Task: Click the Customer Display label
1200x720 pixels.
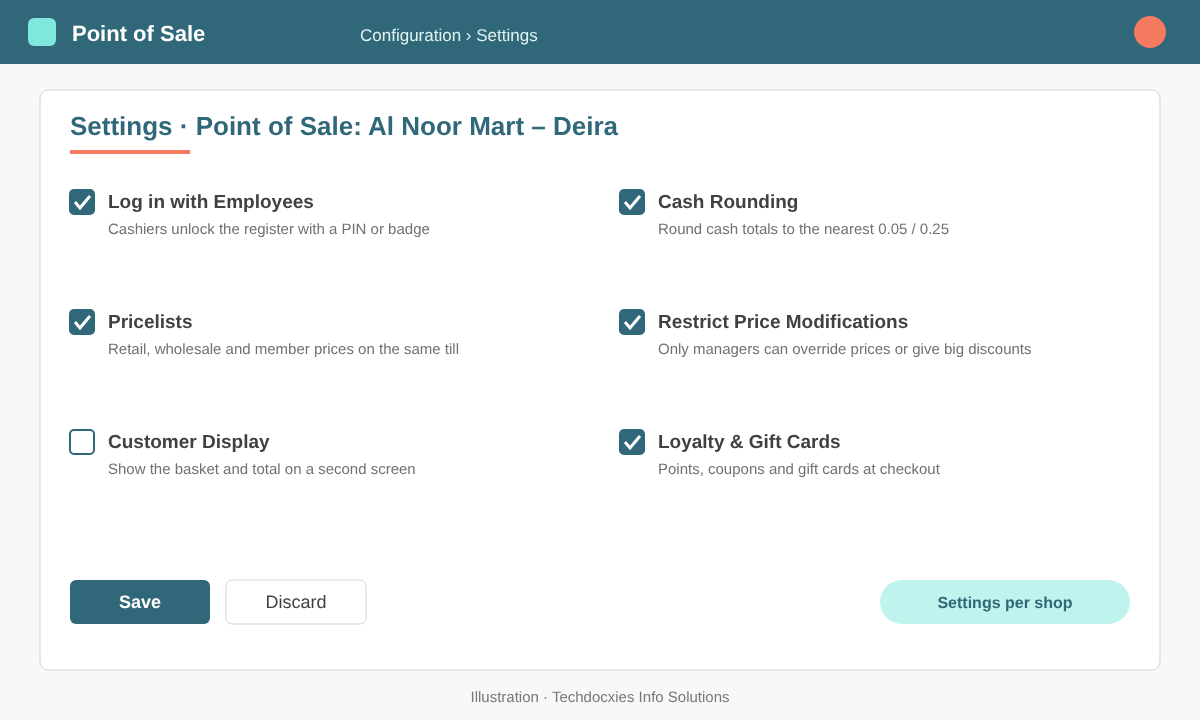Action: pos(189,442)
